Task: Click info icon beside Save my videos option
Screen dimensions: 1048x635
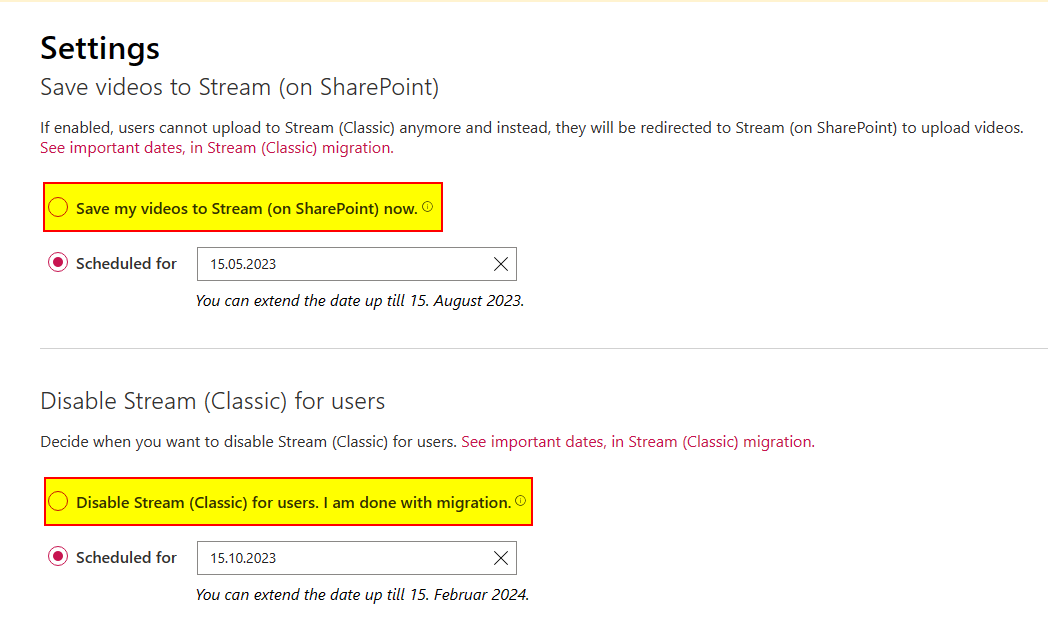Action: pyautogui.click(x=427, y=207)
